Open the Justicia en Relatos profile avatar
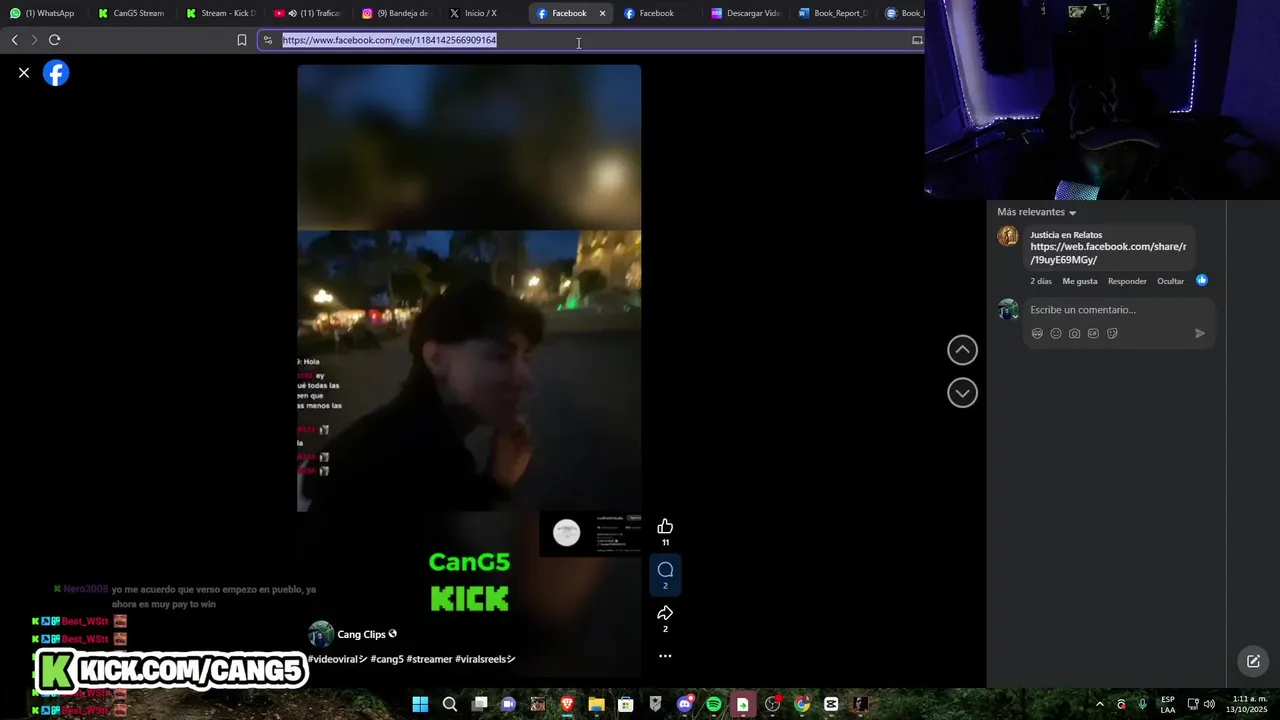 point(1008,236)
